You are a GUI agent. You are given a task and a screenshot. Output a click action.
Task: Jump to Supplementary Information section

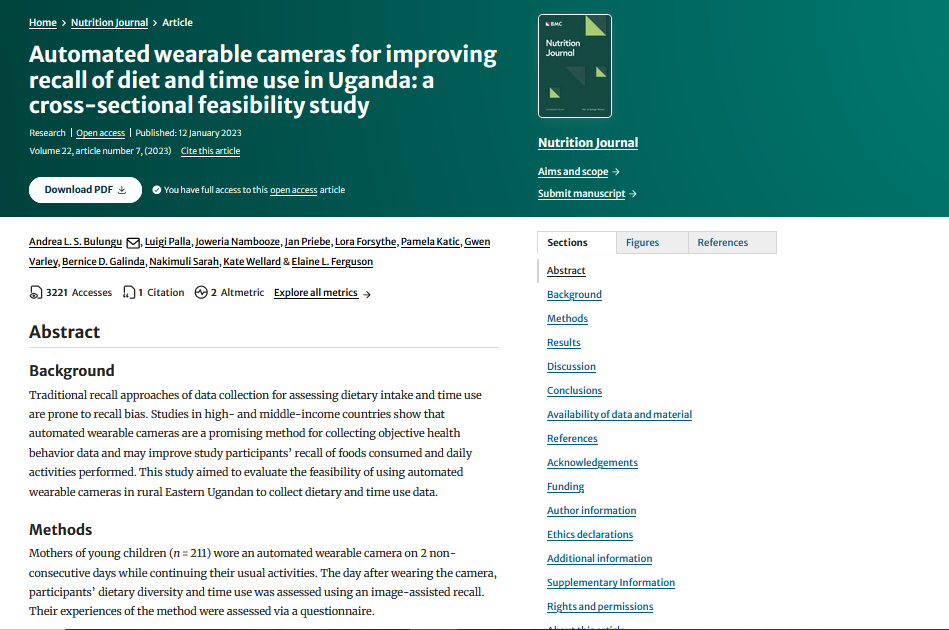610,582
